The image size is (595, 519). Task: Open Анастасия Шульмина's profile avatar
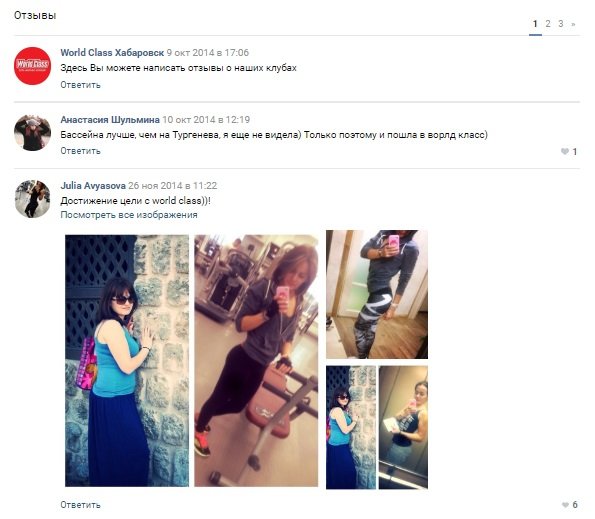click(32, 133)
